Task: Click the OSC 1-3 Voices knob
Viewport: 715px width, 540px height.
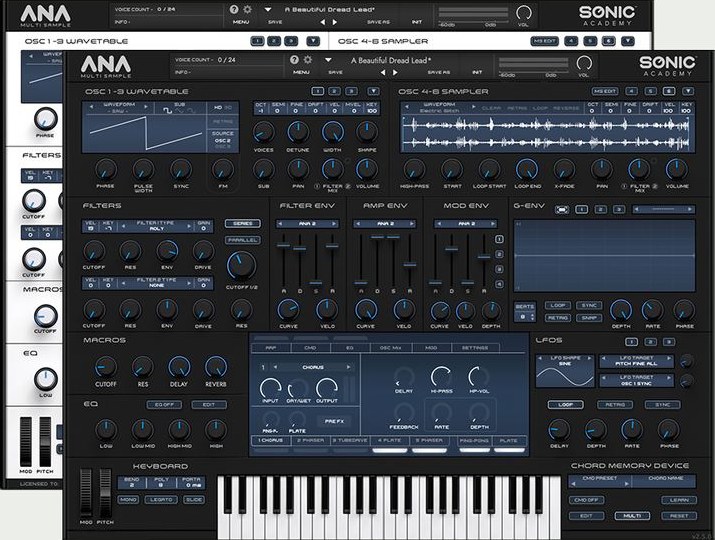Action: point(264,132)
